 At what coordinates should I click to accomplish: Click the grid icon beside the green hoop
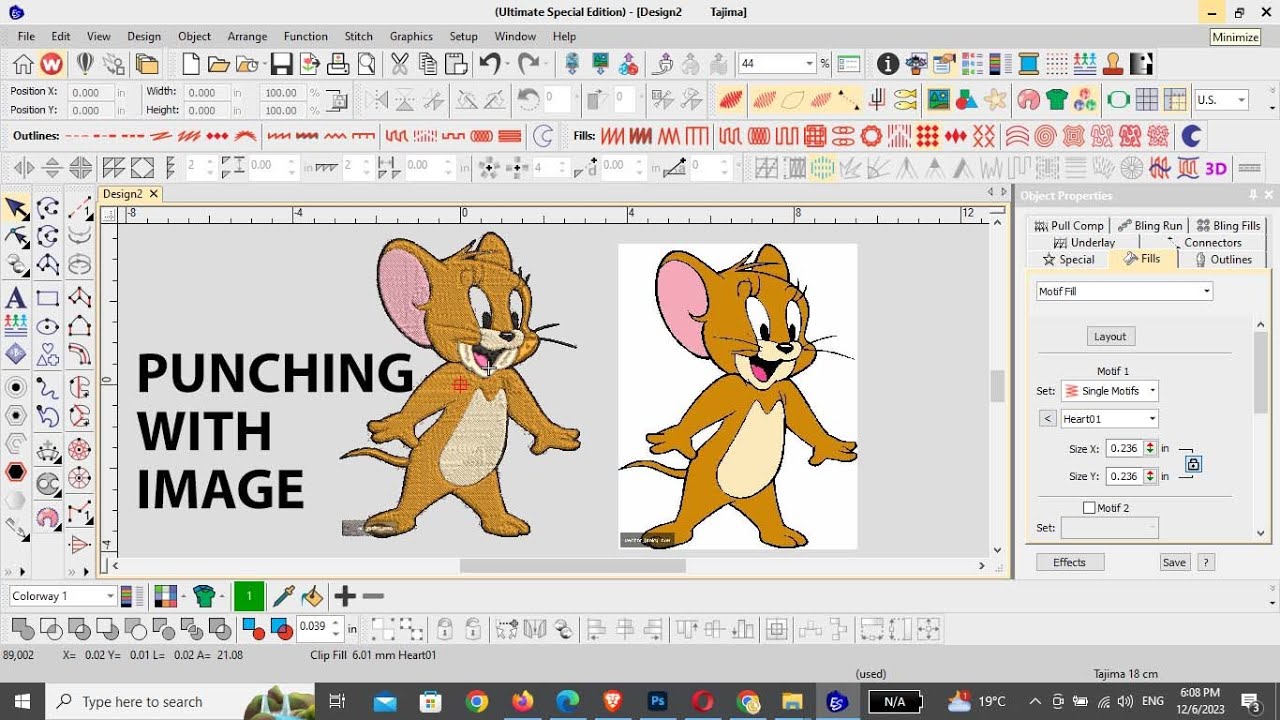coord(1147,99)
